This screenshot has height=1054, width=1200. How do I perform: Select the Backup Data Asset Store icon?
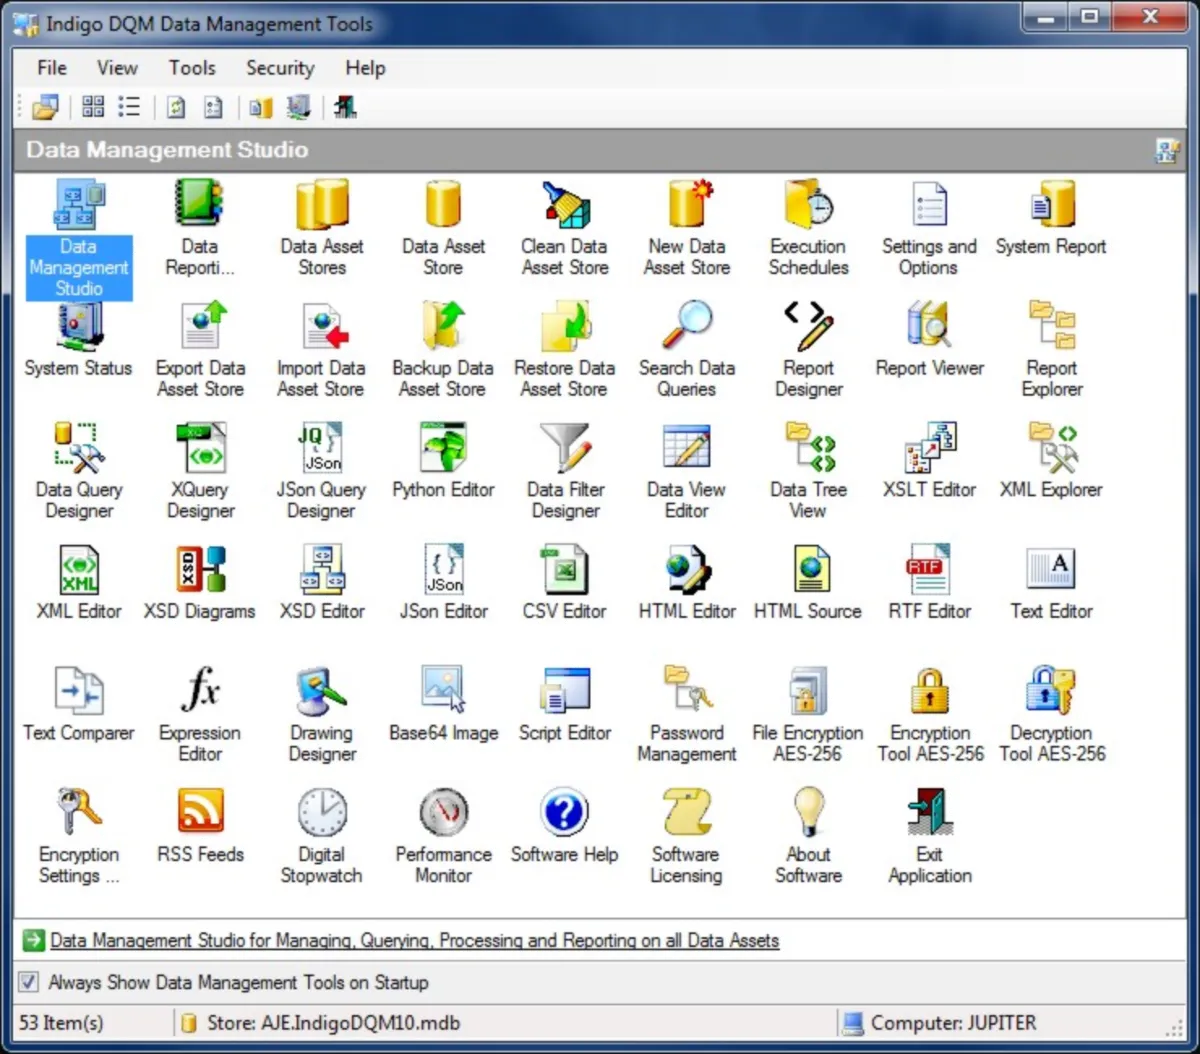tap(443, 328)
